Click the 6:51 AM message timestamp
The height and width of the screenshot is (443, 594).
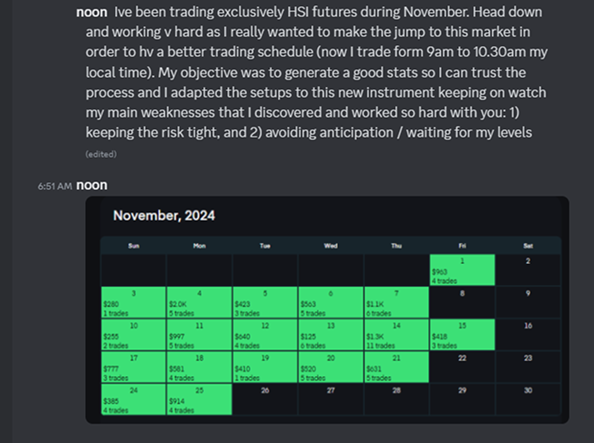tap(55, 186)
